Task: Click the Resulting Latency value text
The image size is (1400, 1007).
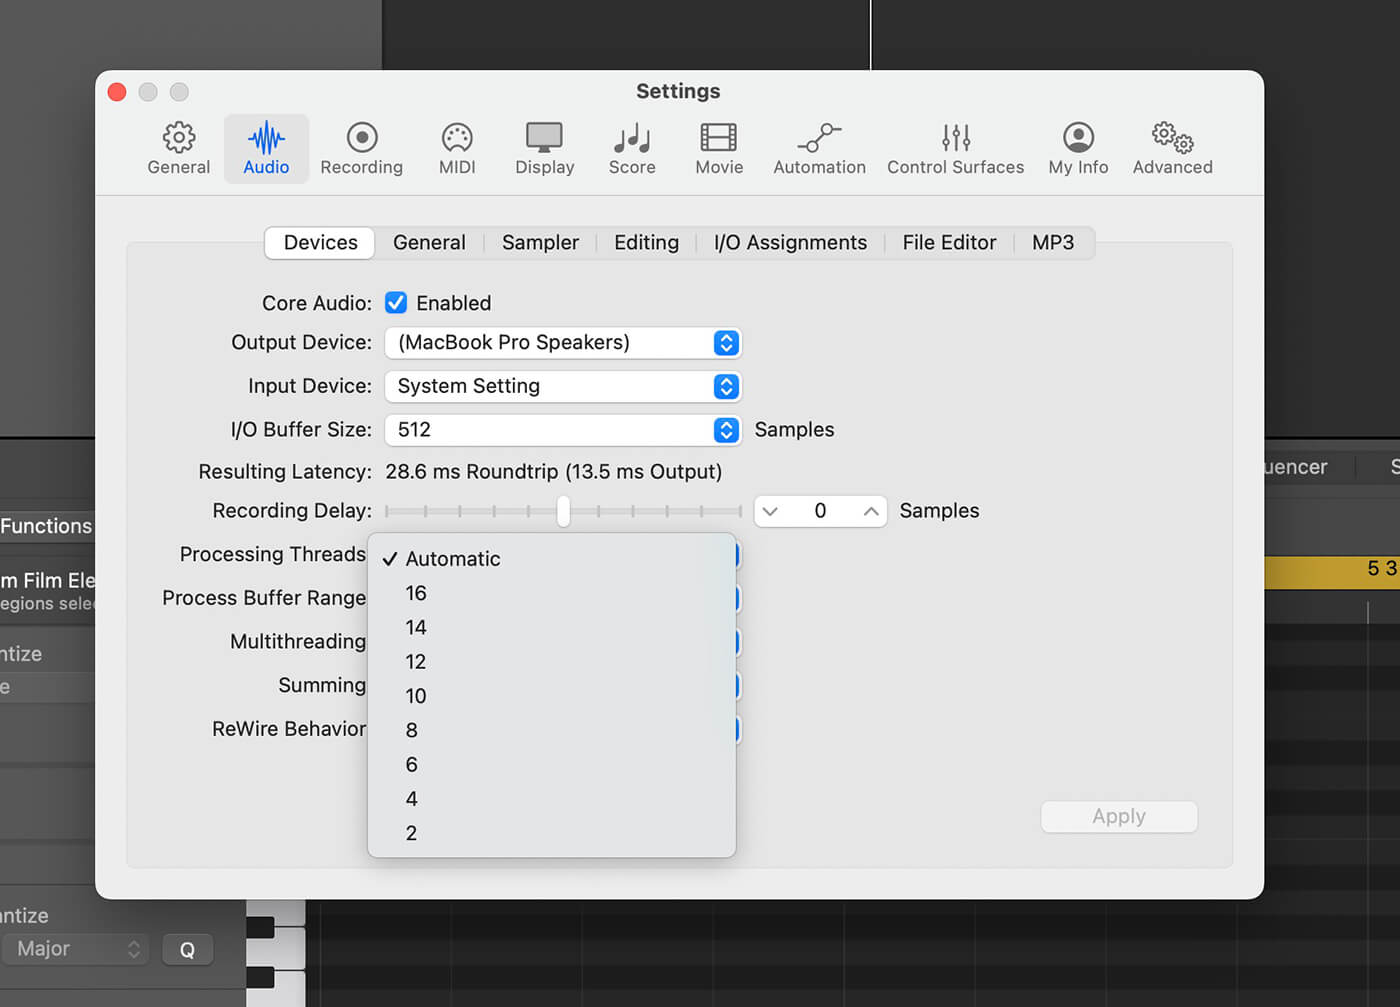Action: coord(553,472)
